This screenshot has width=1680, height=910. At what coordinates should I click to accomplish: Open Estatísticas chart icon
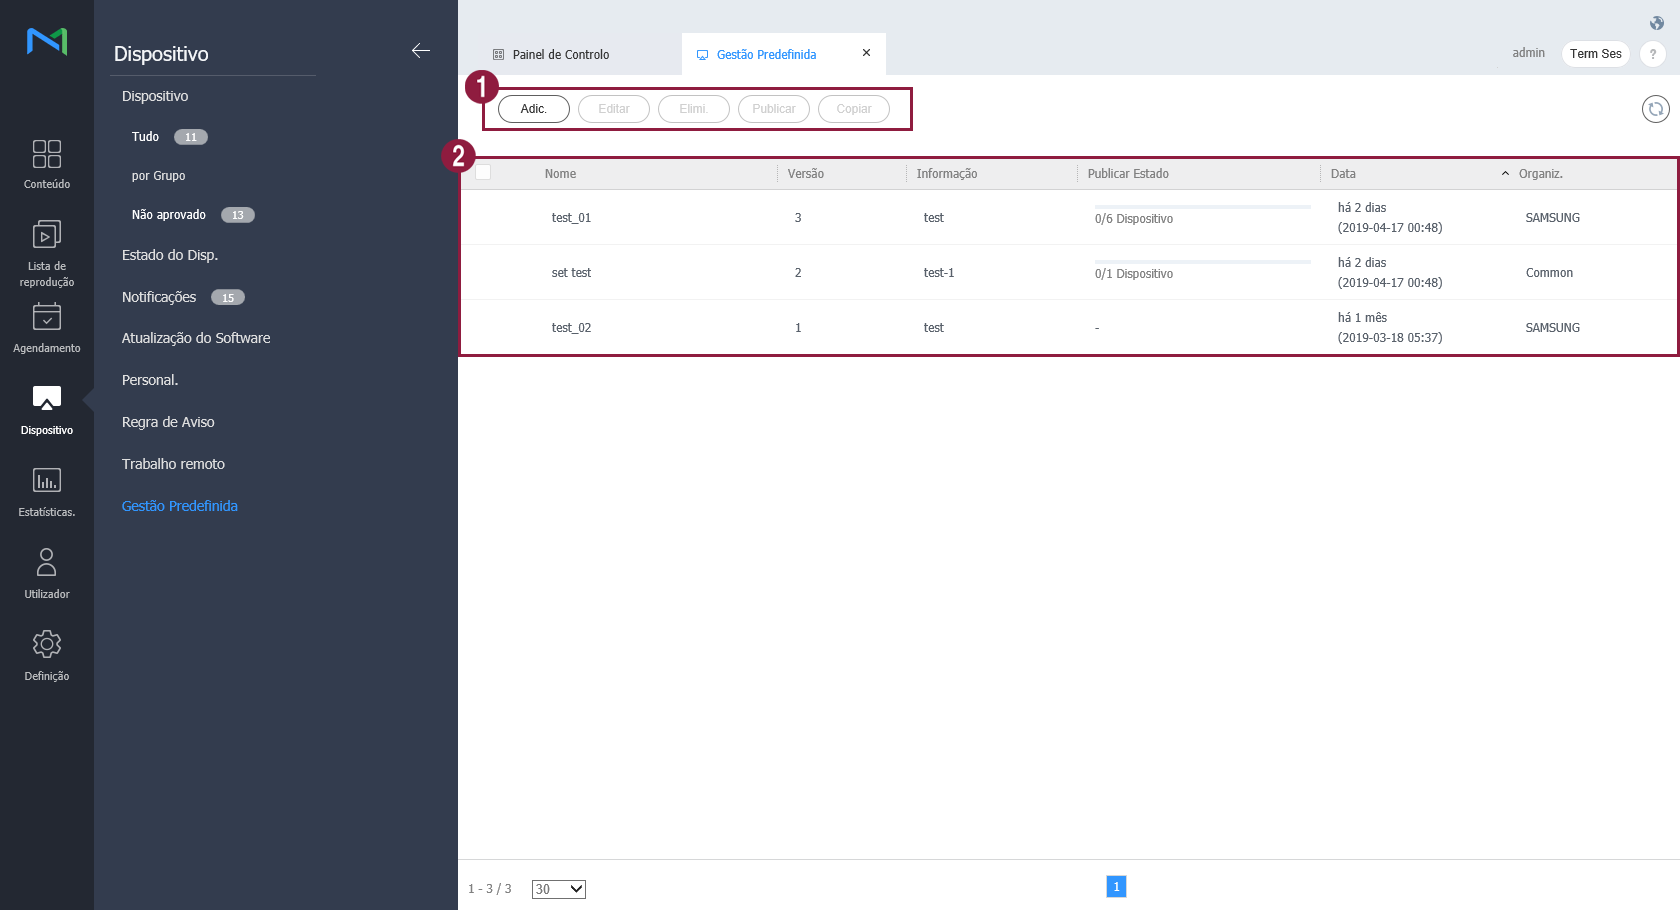47,481
